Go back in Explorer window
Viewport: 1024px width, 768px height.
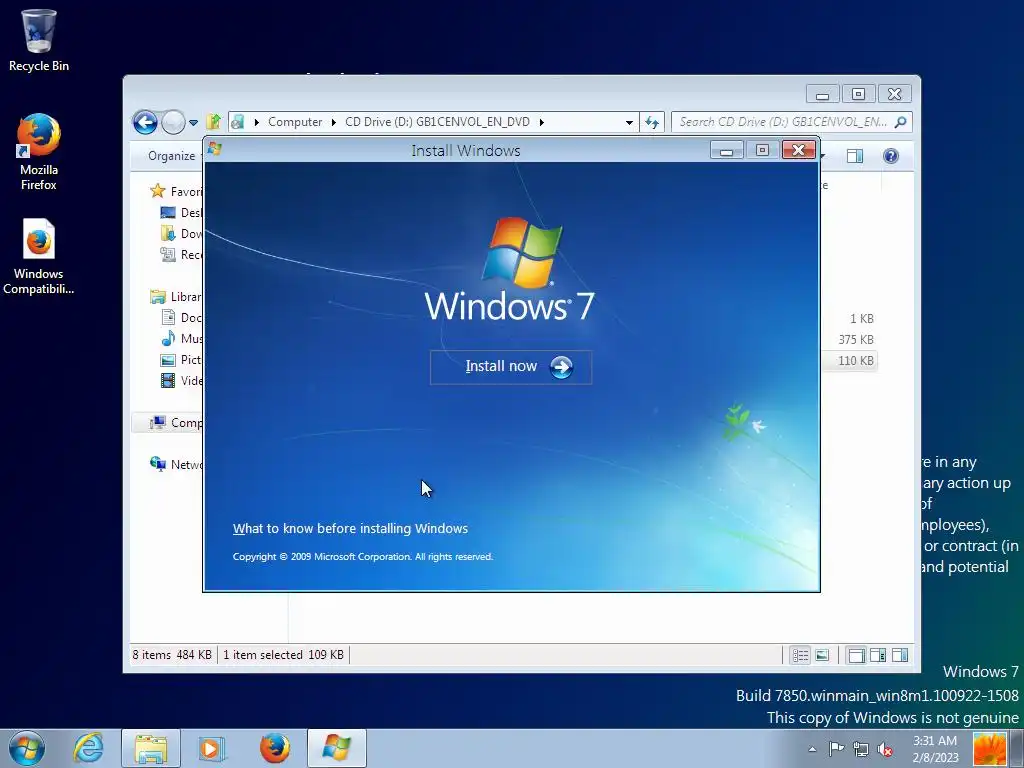coord(145,122)
